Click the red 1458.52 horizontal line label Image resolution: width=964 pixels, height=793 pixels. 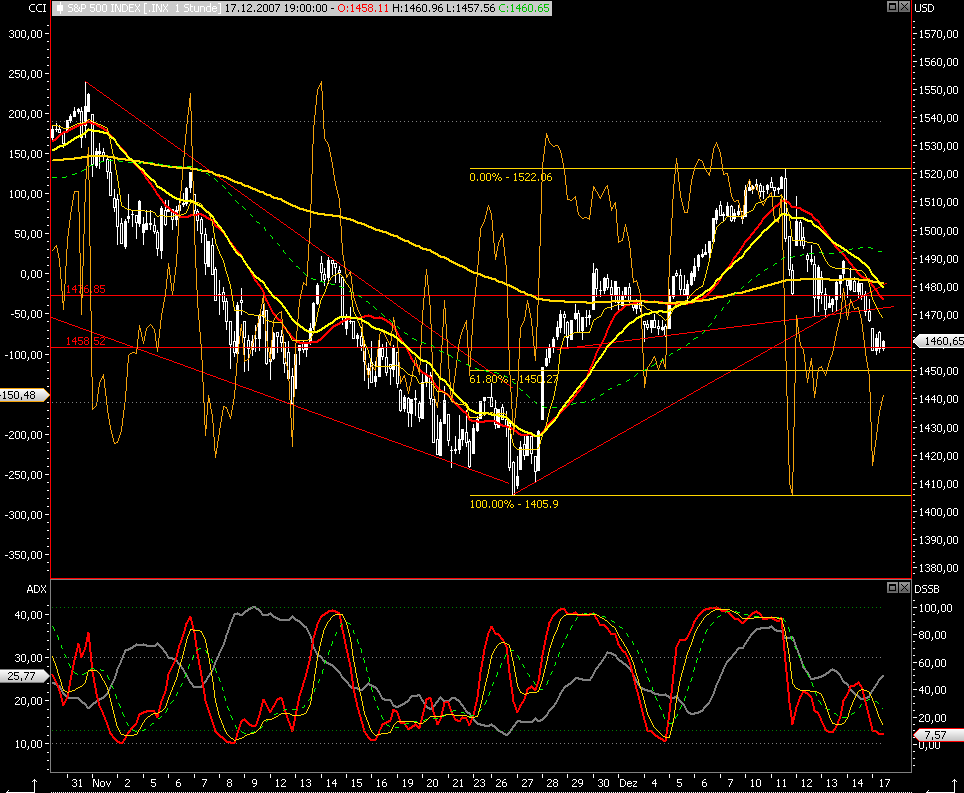[x=85, y=341]
